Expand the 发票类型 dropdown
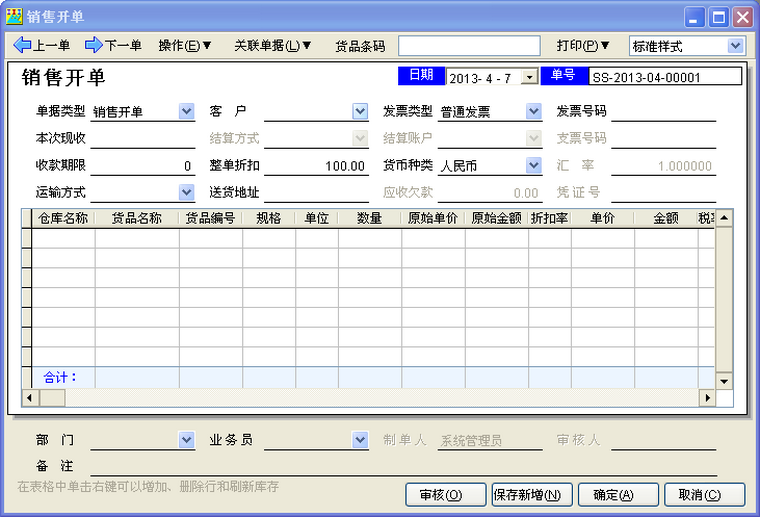This screenshot has width=760, height=517. click(x=534, y=111)
